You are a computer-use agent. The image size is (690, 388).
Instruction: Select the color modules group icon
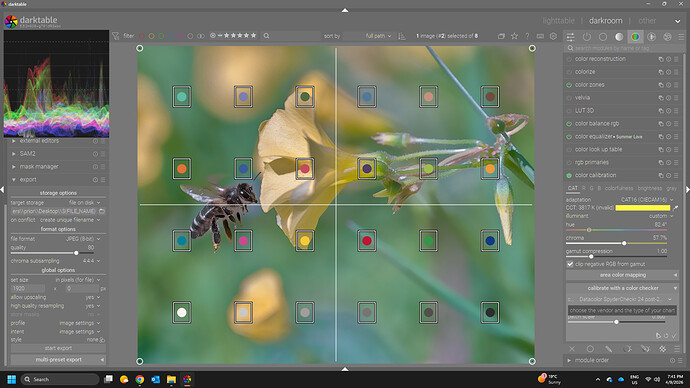[x=635, y=37]
